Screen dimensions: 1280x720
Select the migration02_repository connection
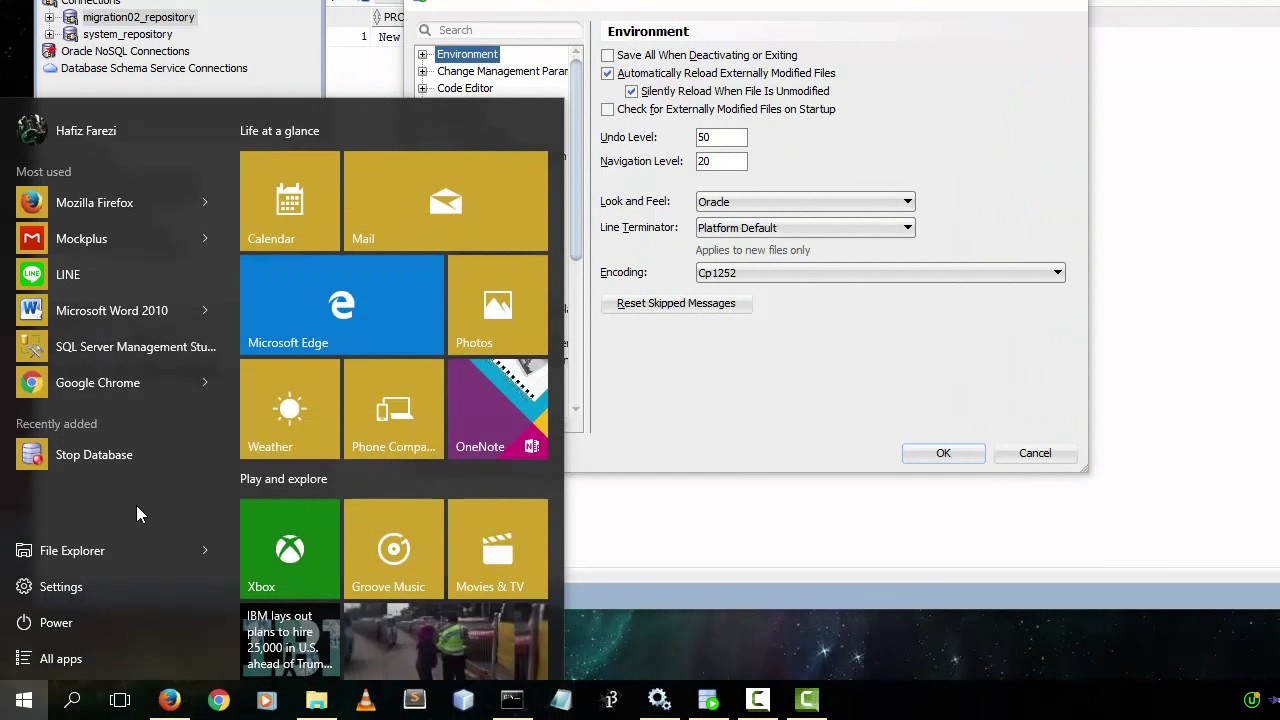point(138,17)
